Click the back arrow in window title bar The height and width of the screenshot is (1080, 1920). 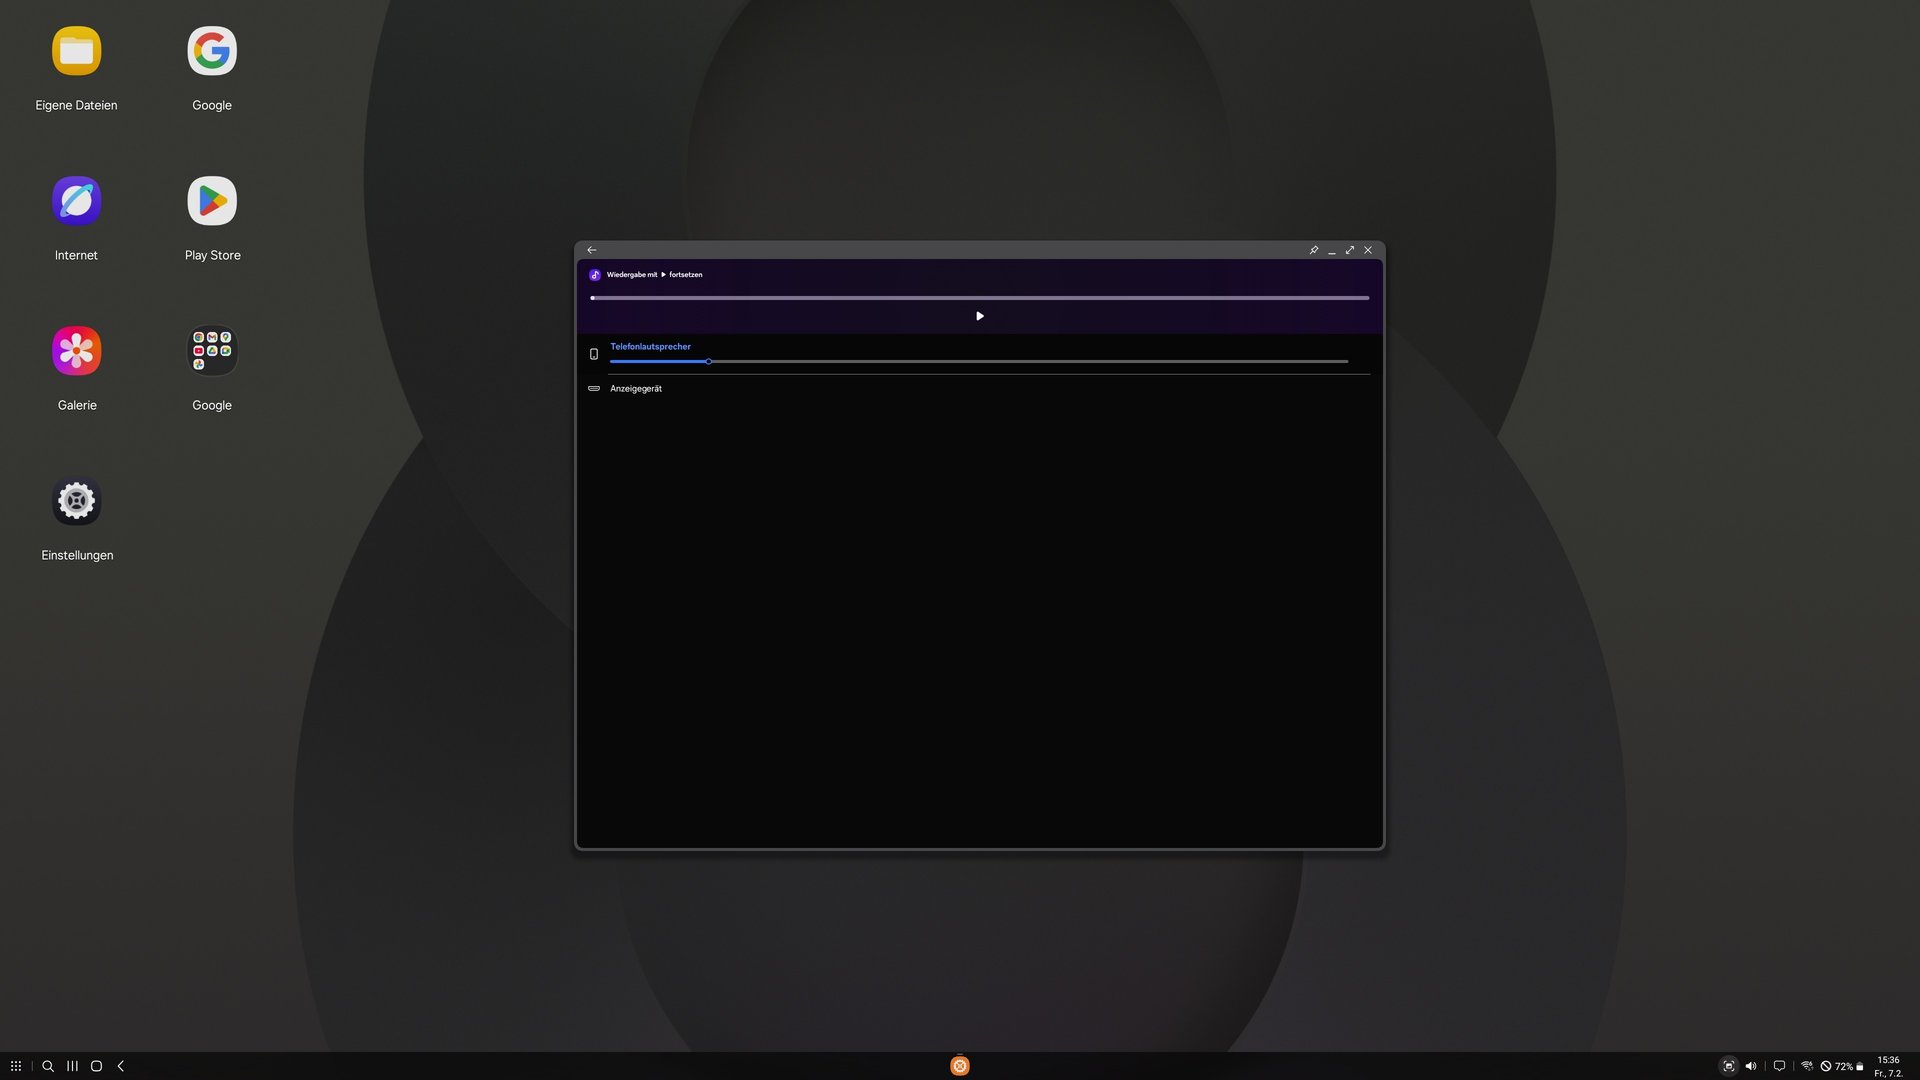pos(592,250)
